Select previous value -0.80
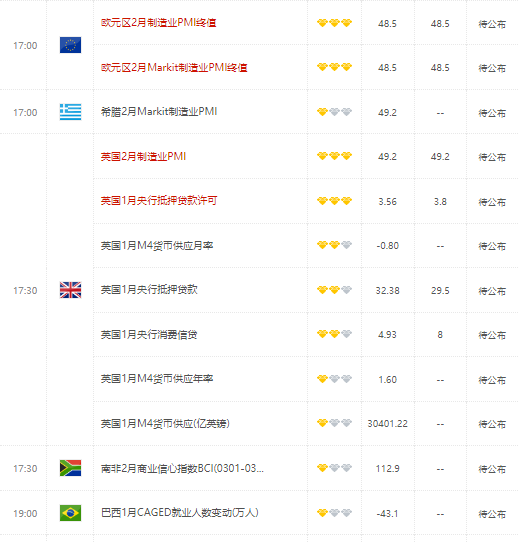The height and width of the screenshot is (542, 518). [x=387, y=246]
